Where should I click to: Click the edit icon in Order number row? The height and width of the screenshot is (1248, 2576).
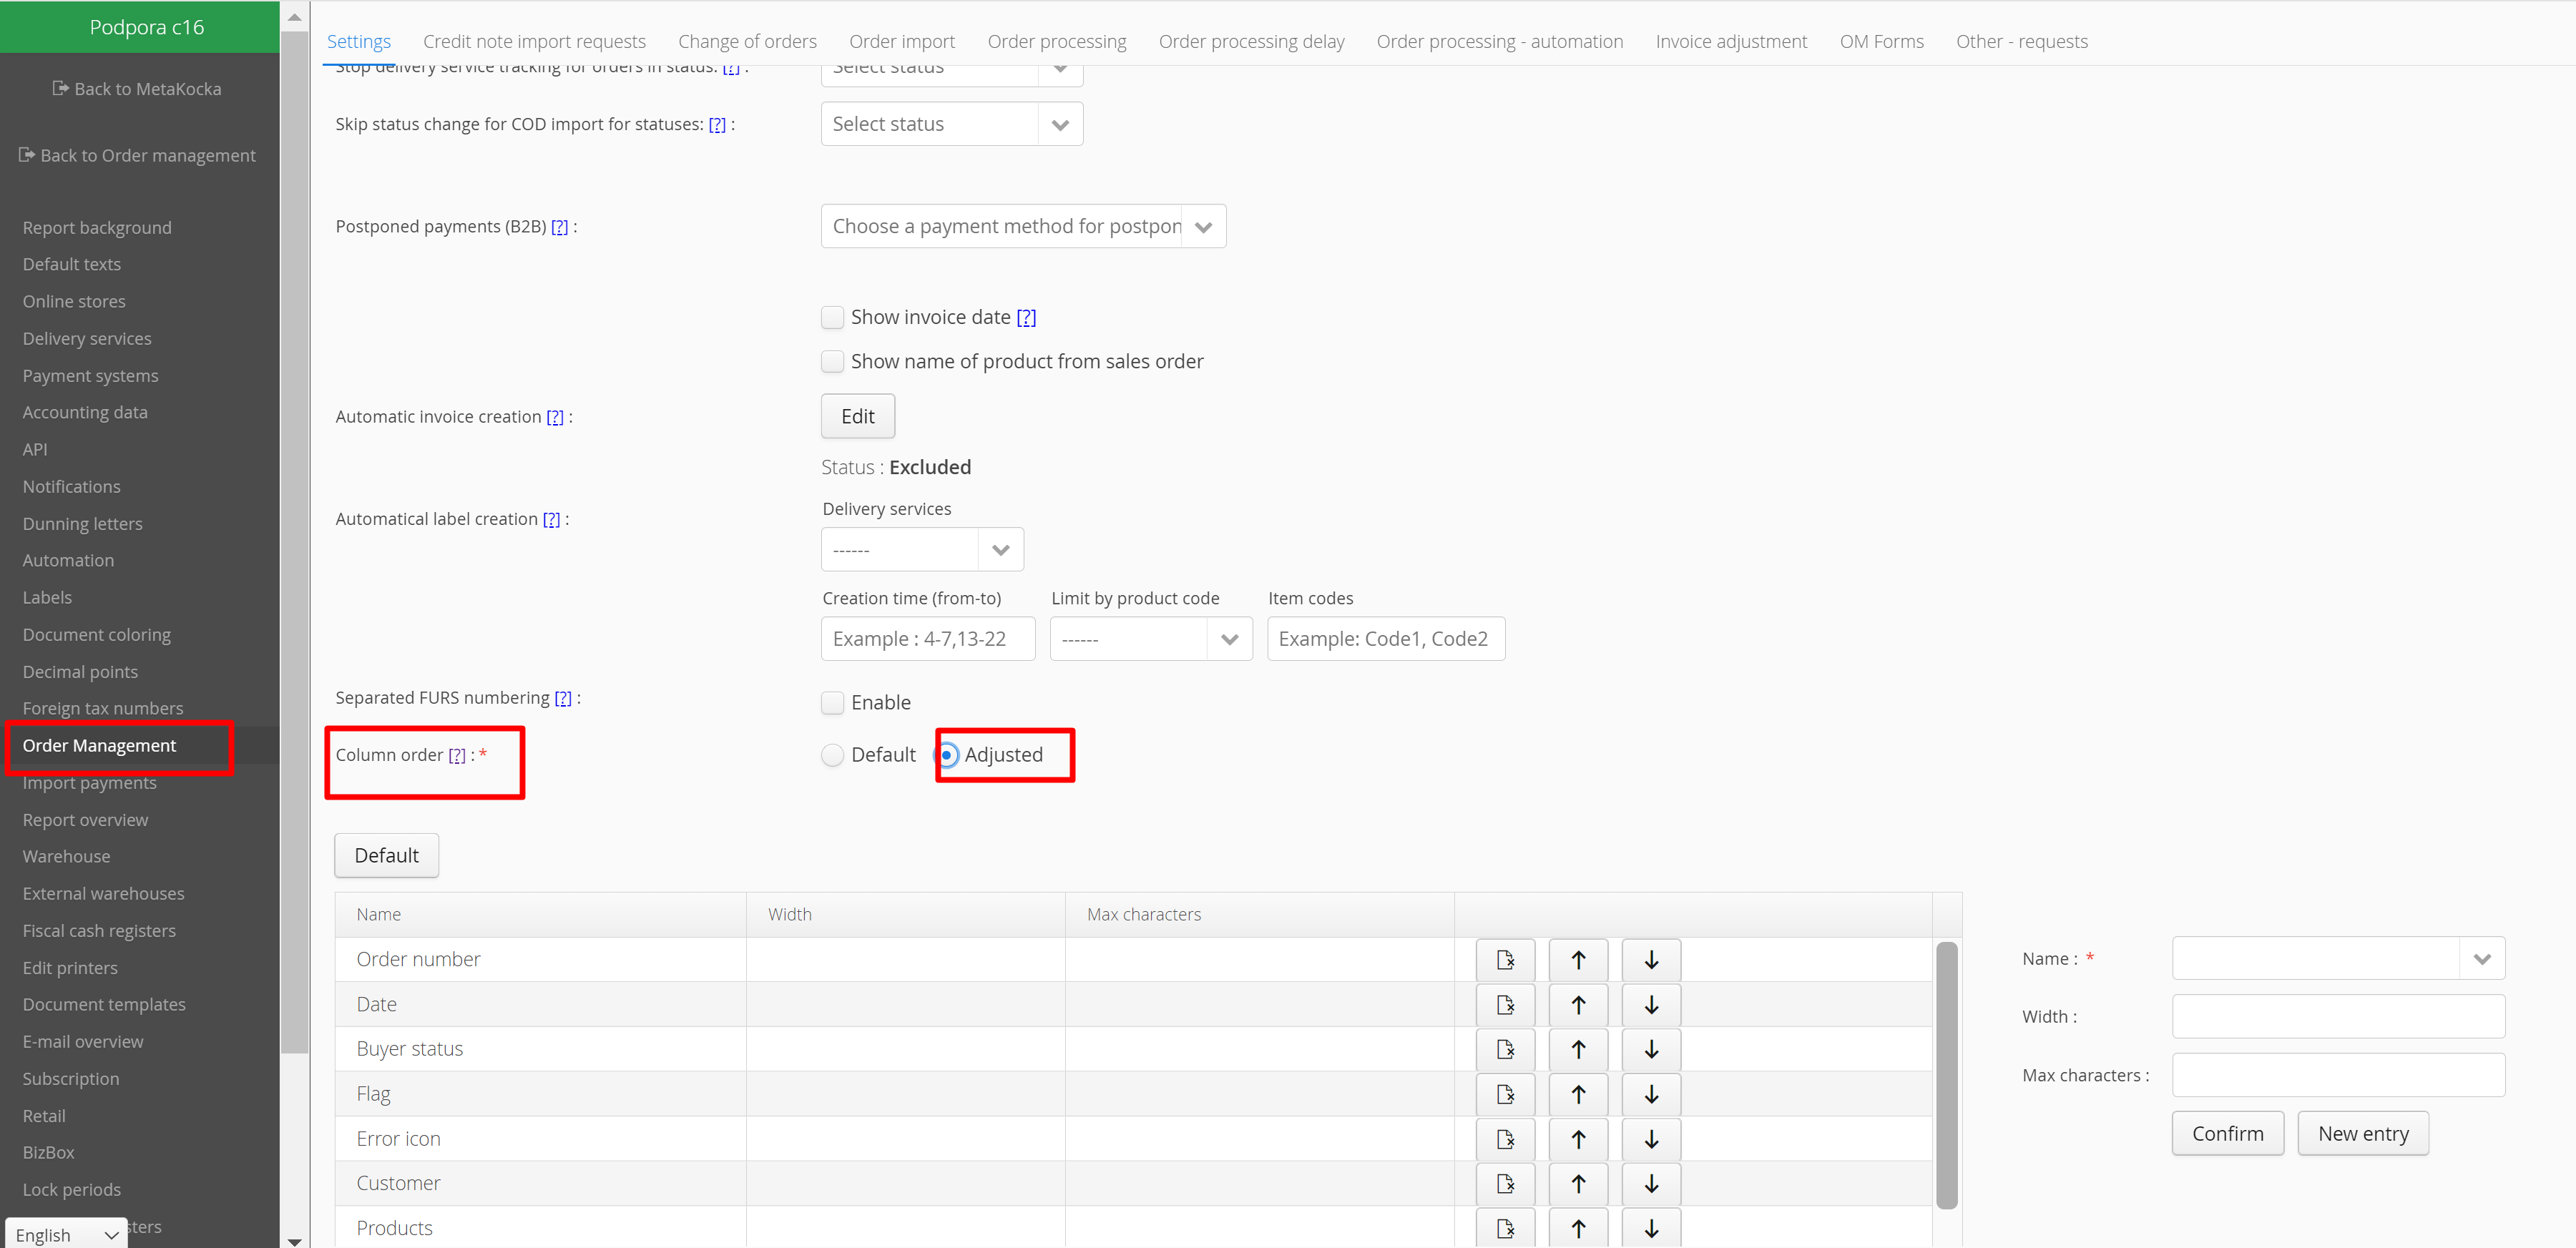(x=1505, y=960)
